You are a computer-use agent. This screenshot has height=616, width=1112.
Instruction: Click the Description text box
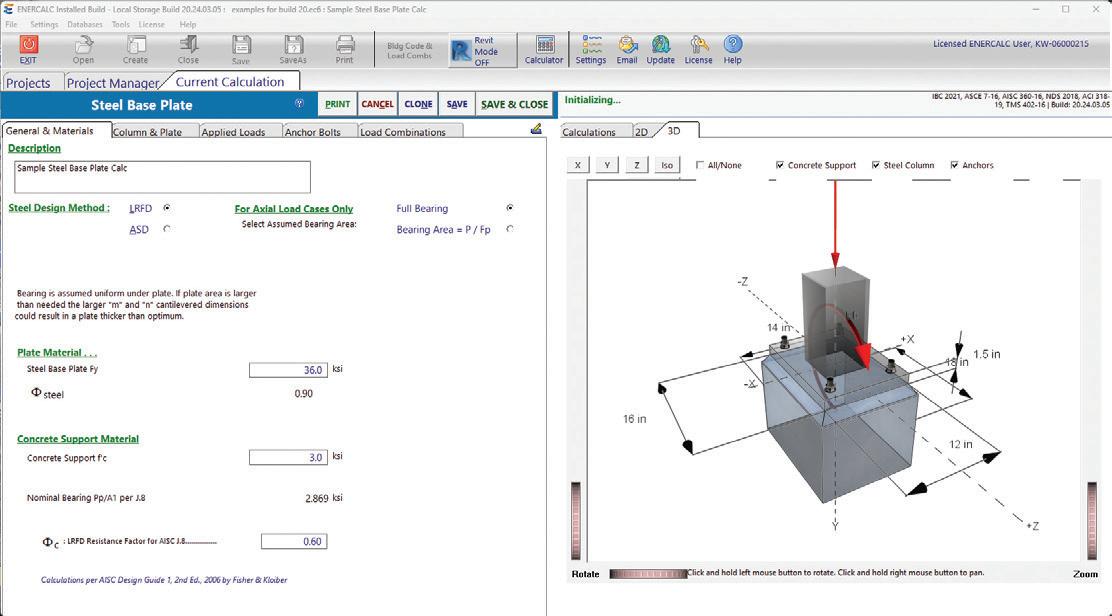[x=162, y=177]
